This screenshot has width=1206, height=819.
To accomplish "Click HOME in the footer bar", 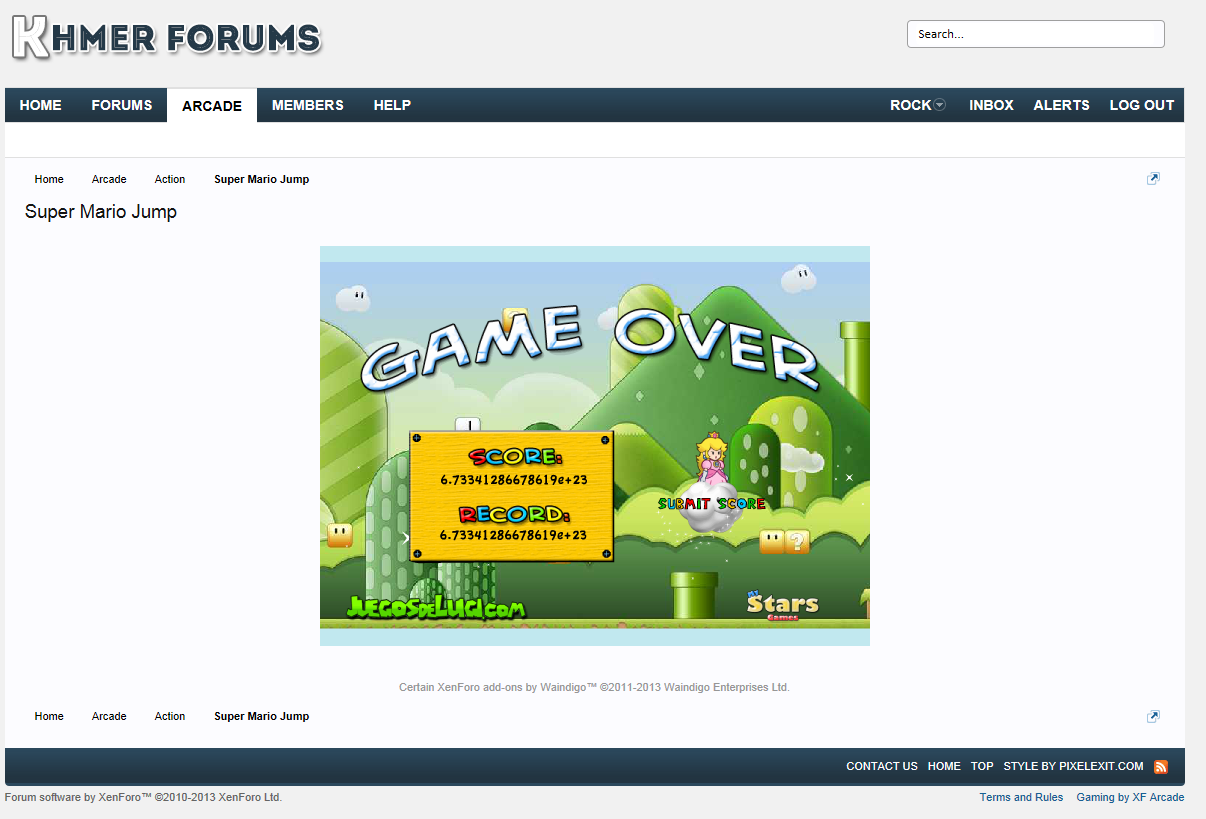I will click(x=944, y=766).
